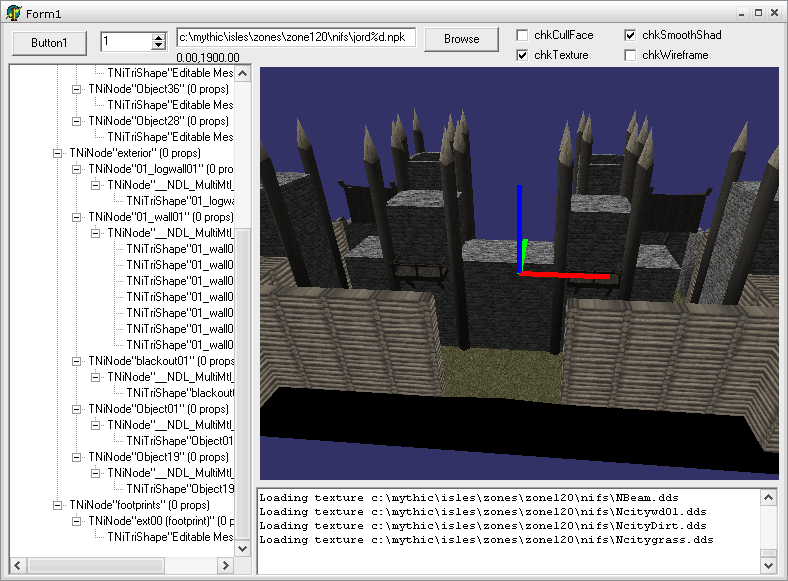Screen dimensions: 788x581
Task: Click the file path input field
Action: [296, 37]
